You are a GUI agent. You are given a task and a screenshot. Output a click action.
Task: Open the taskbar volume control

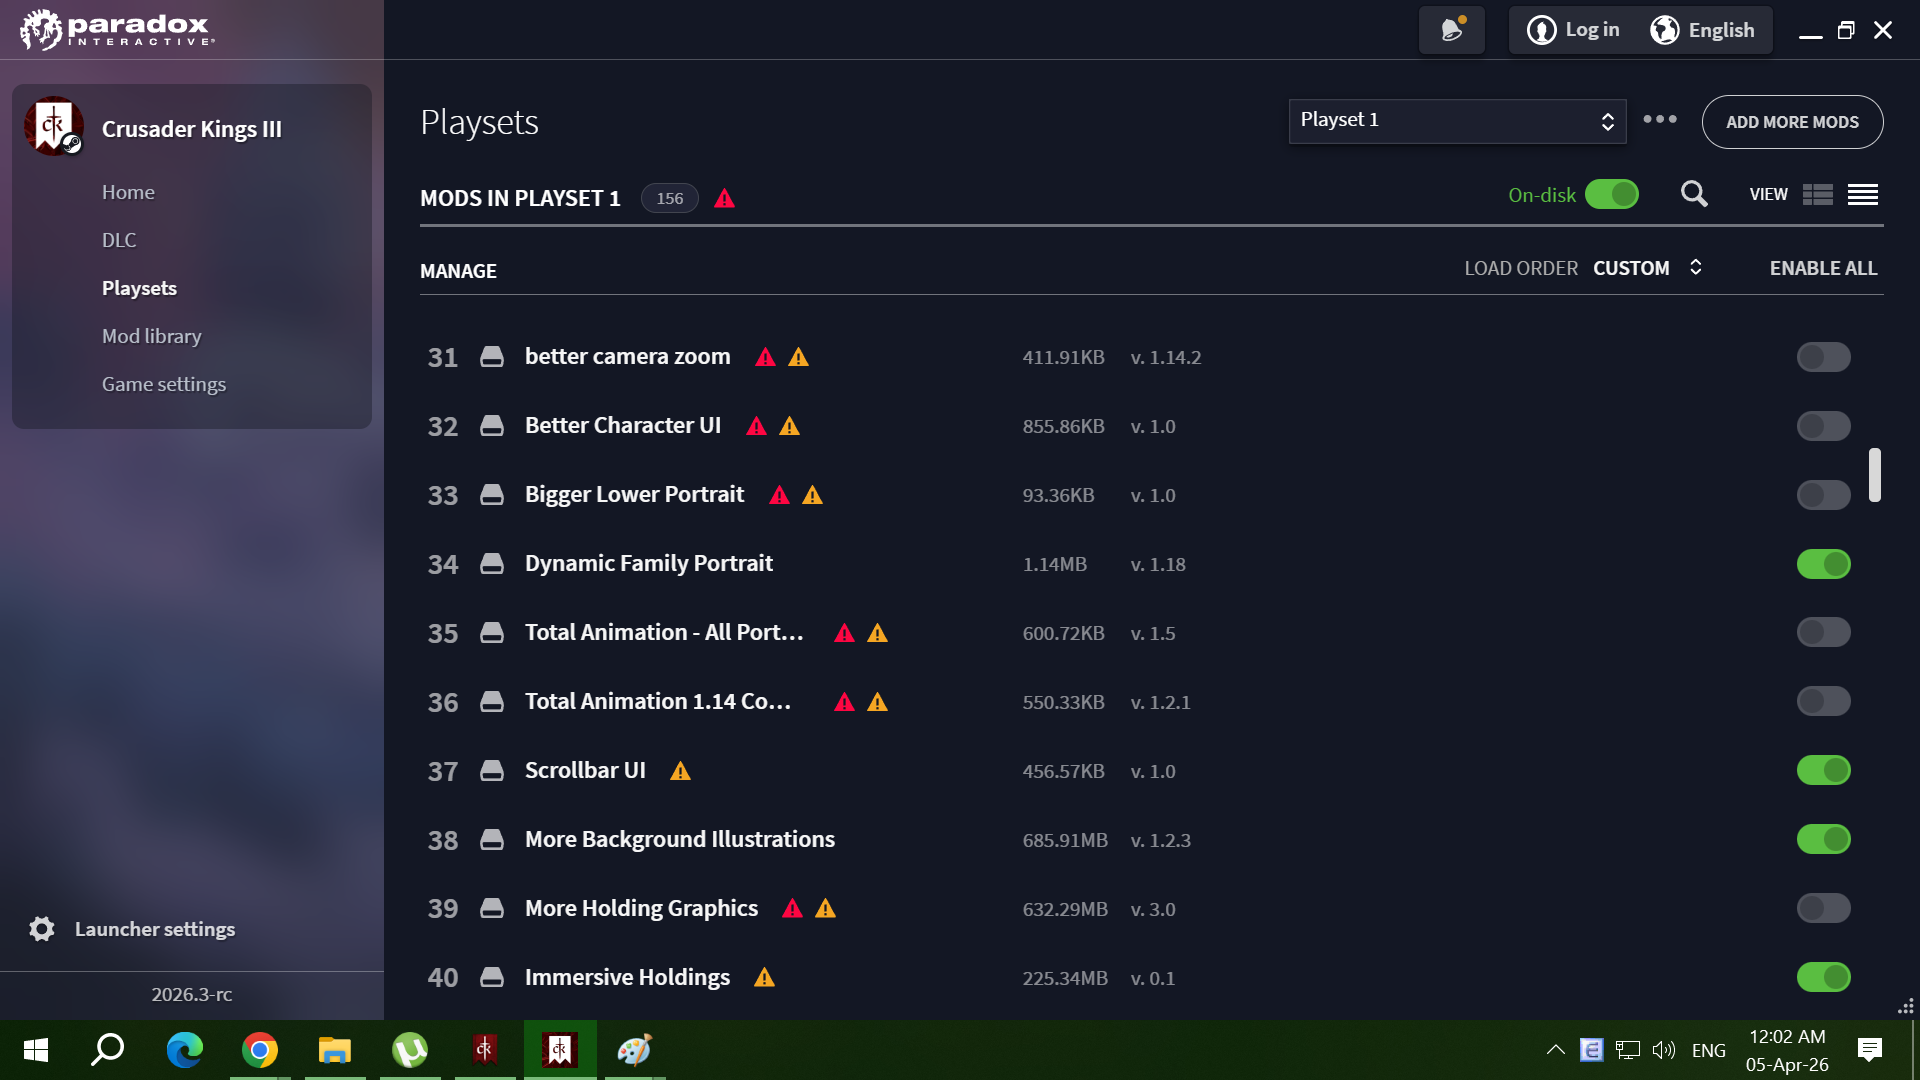click(x=1664, y=1050)
